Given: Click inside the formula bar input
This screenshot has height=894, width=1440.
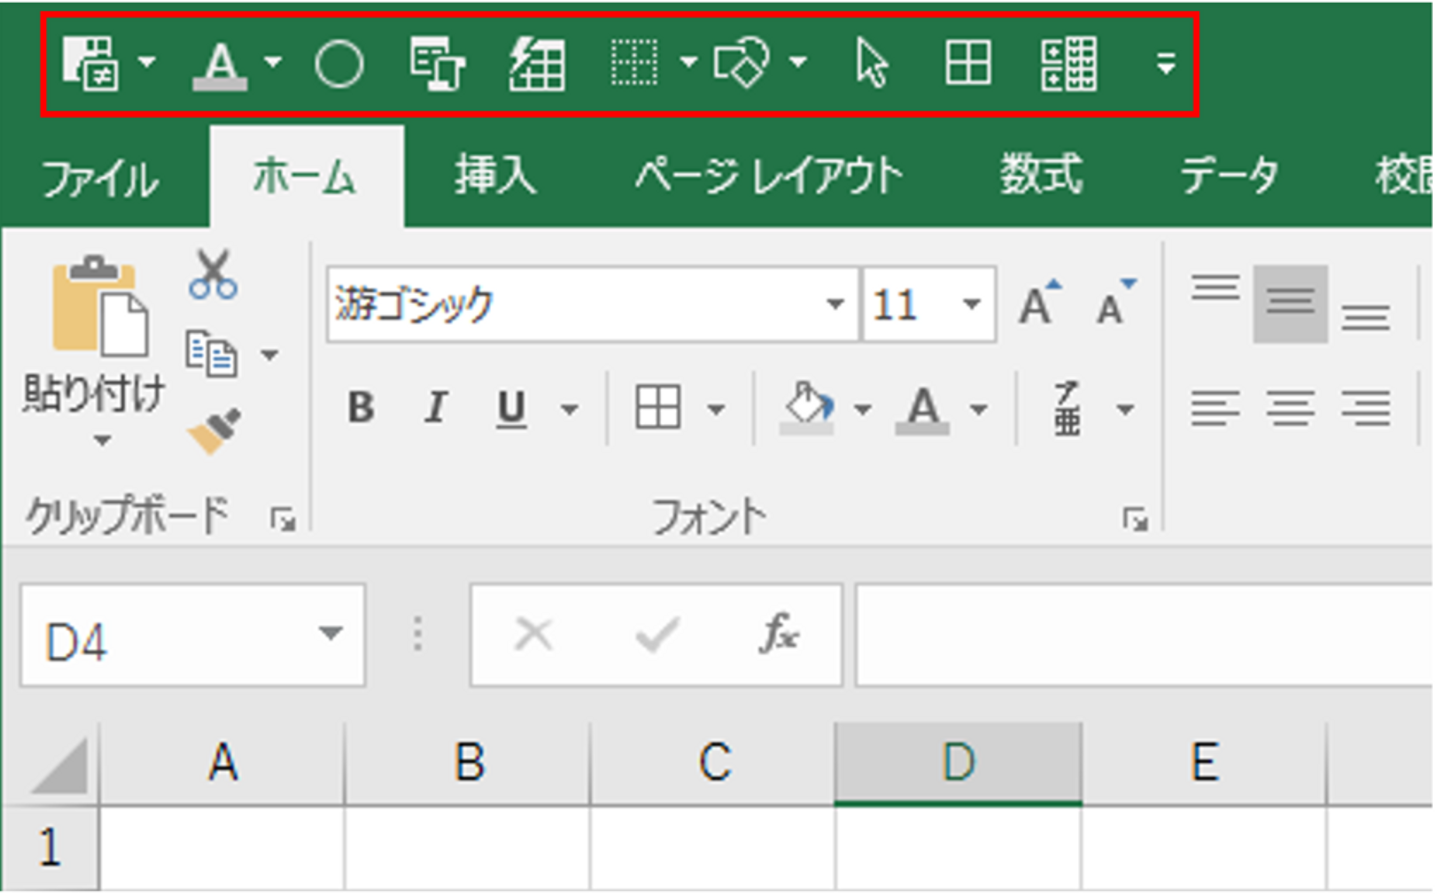Looking at the screenshot, I should (x=1140, y=636).
